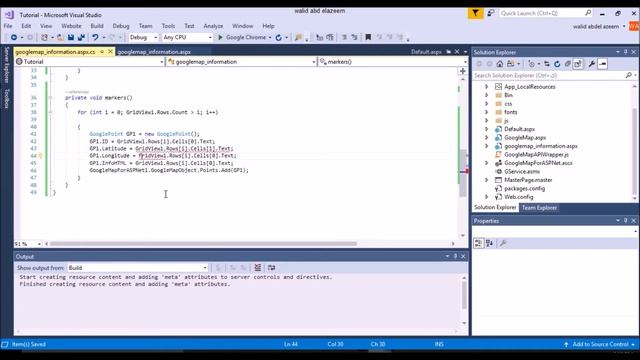Viewport: 640px width, 360px height.
Task: Click the Save icon in toolbar
Action: (x=71, y=38)
